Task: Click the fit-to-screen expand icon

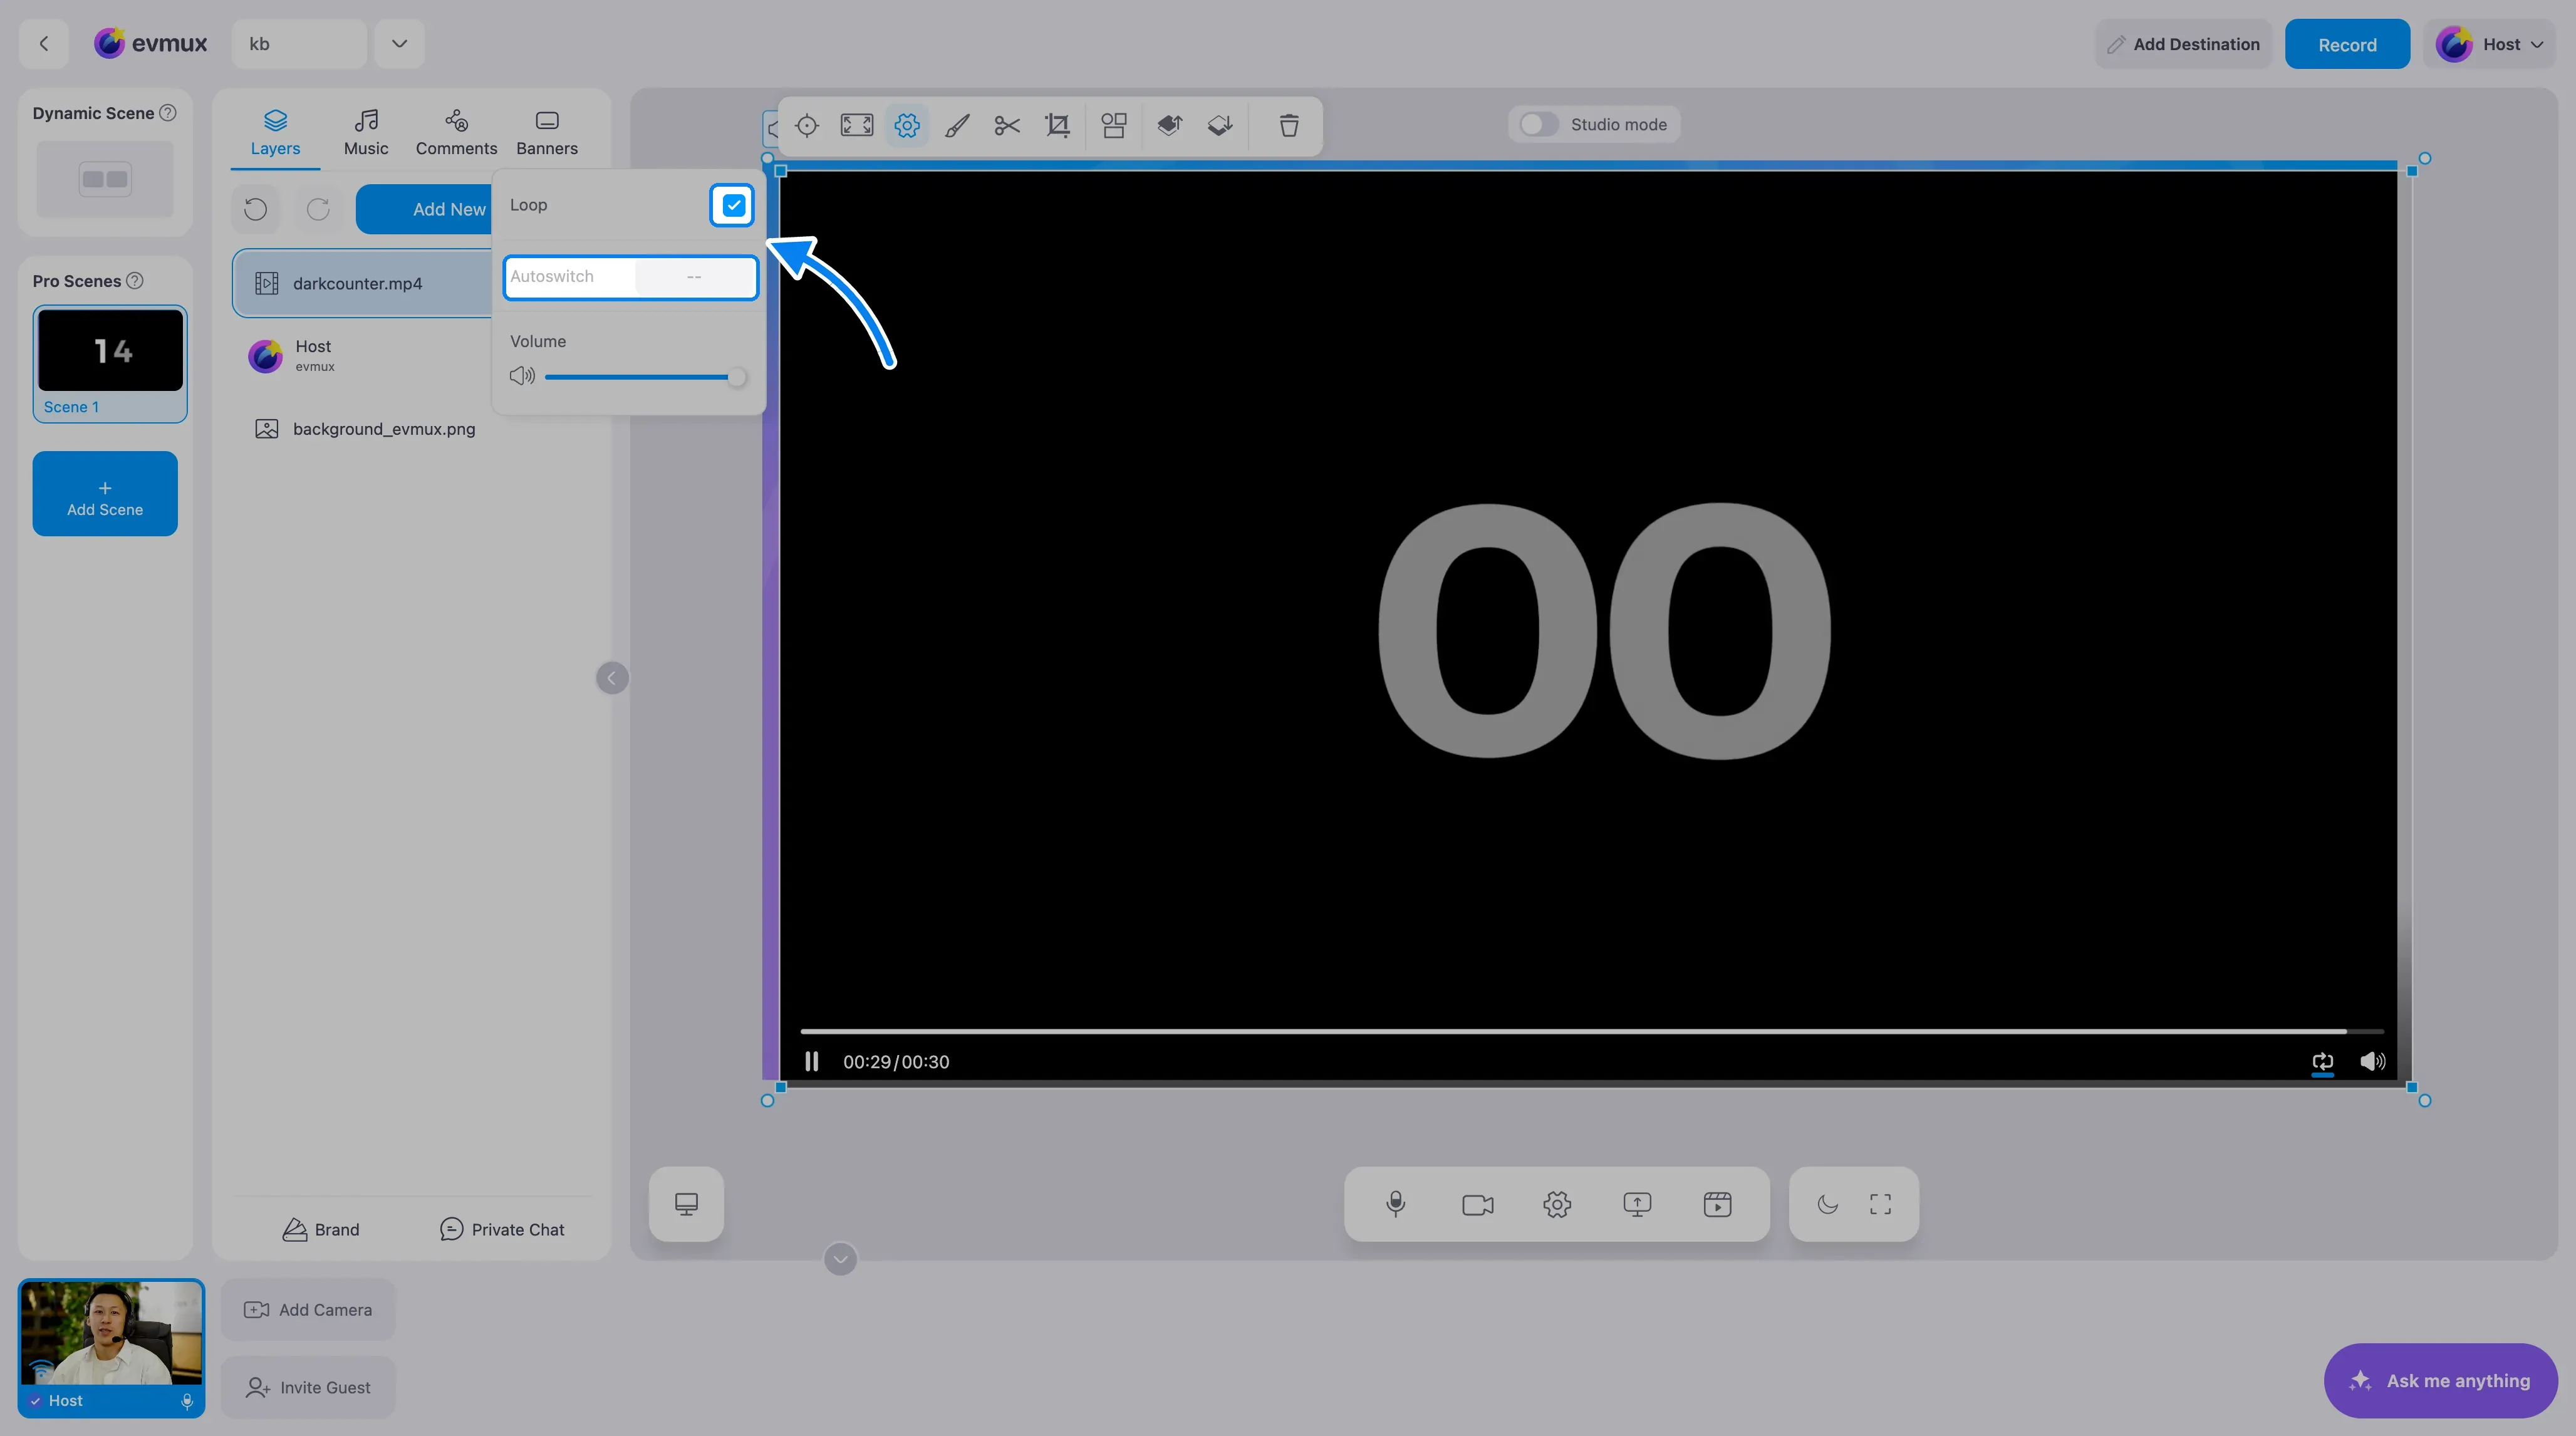Action: (x=857, y=125)
